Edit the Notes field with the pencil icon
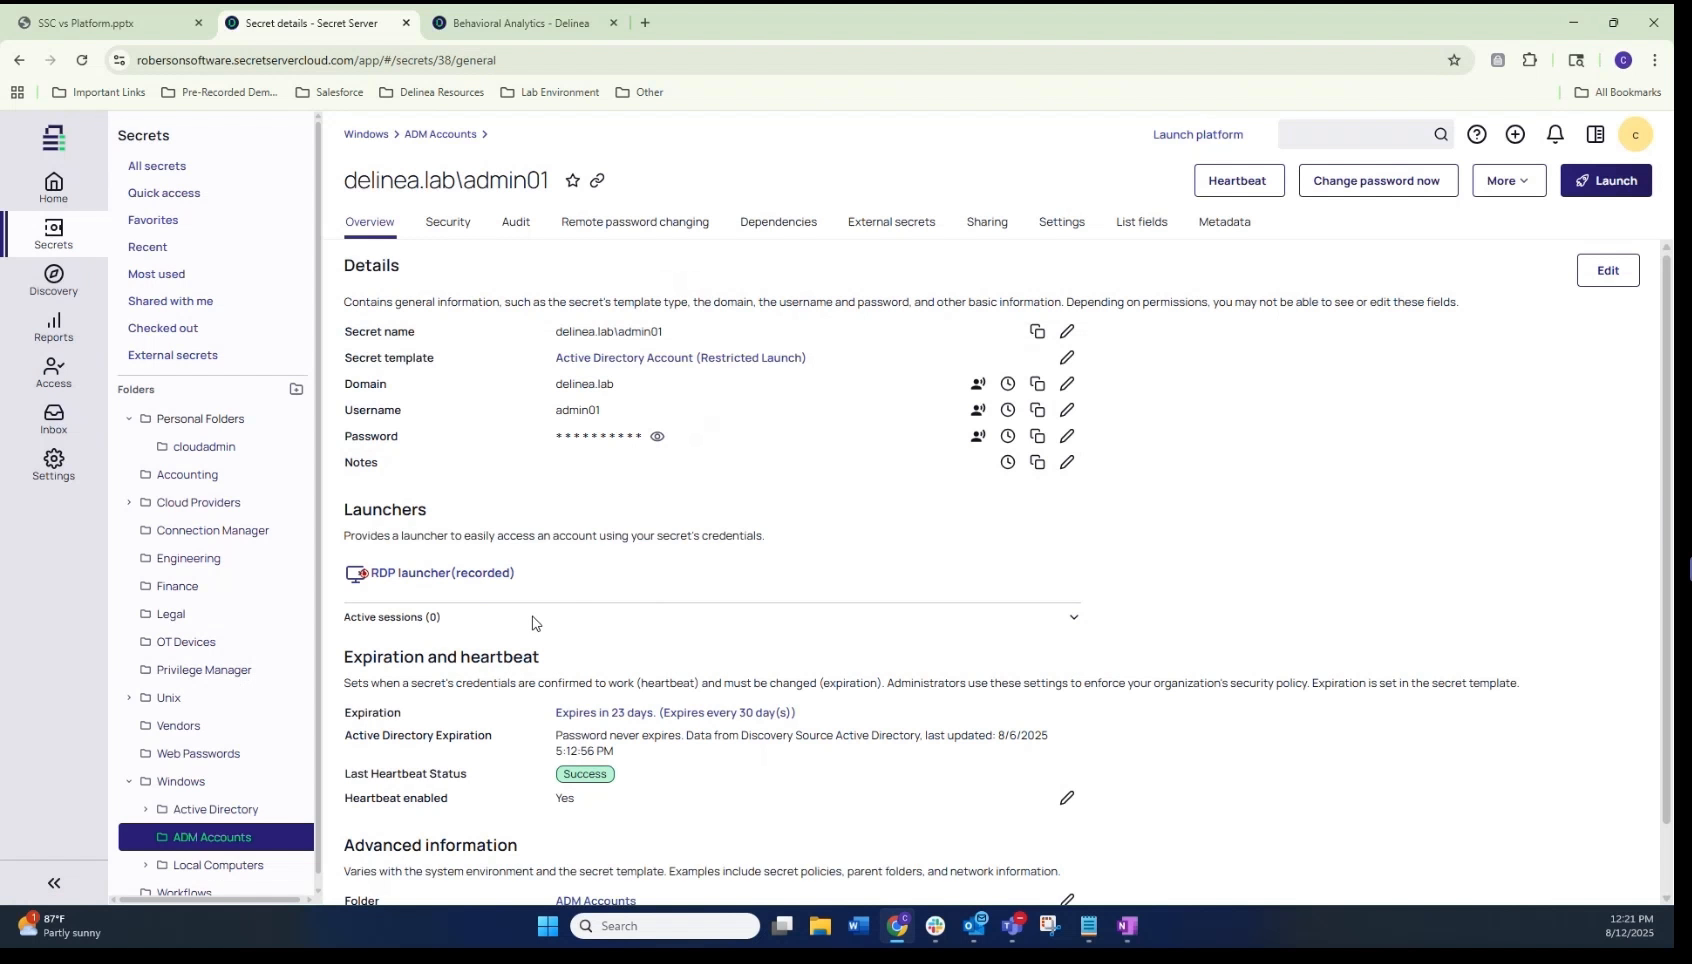This screenshot has height=964, width=1692. 1066,462
